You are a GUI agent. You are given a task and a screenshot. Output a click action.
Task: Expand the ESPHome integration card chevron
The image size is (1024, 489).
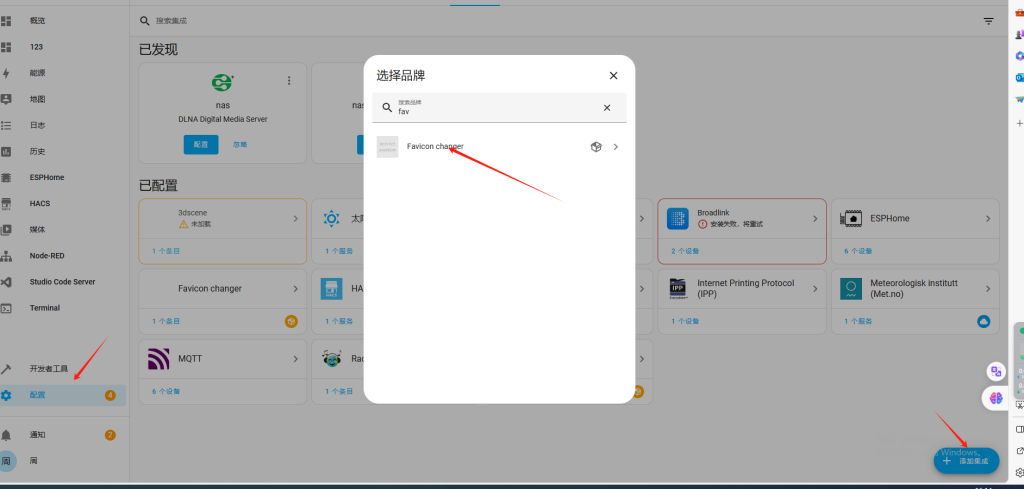(x=988, y=218)
